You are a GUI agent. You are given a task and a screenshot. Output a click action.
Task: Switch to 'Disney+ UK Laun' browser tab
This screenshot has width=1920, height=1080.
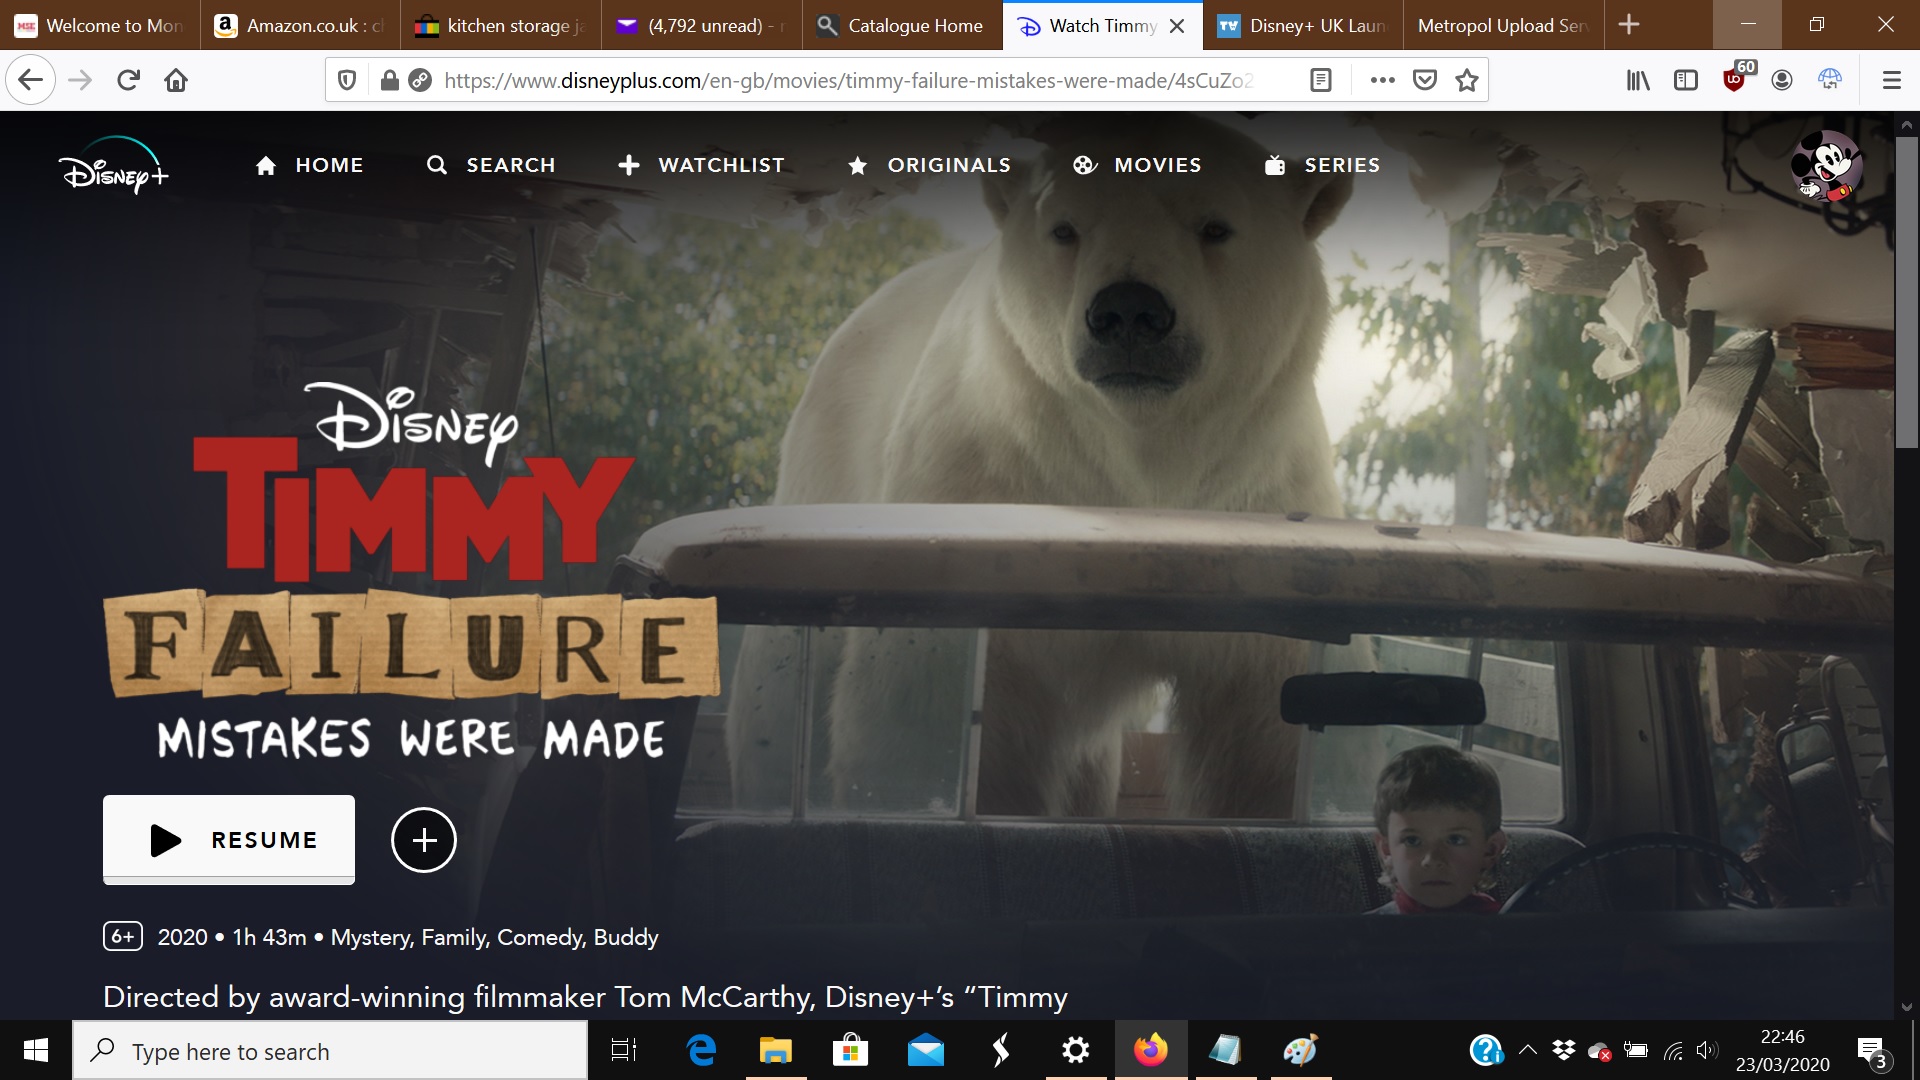[x=1303, y=25]
